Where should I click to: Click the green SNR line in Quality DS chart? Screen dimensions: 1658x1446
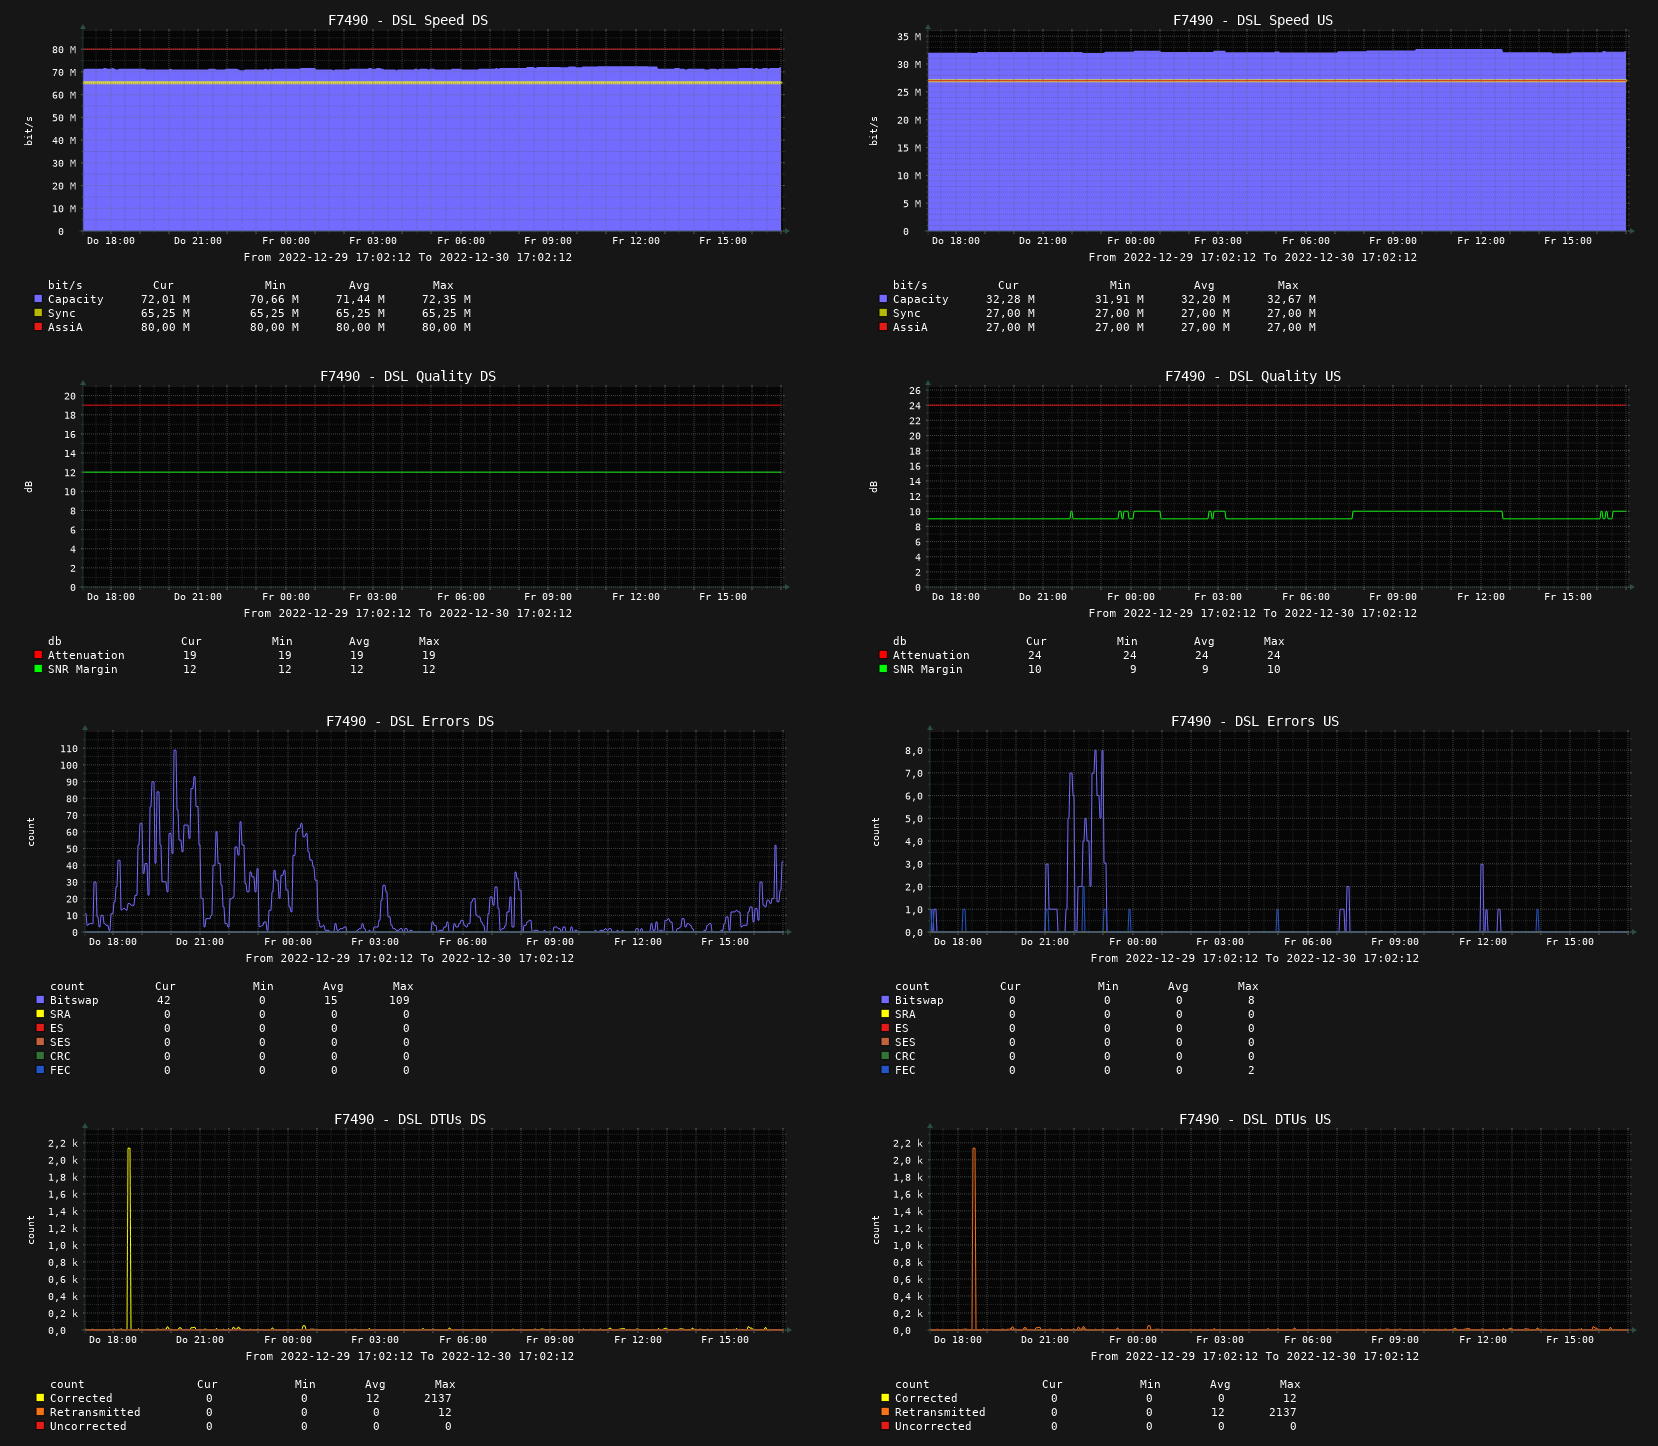(432, 472)
